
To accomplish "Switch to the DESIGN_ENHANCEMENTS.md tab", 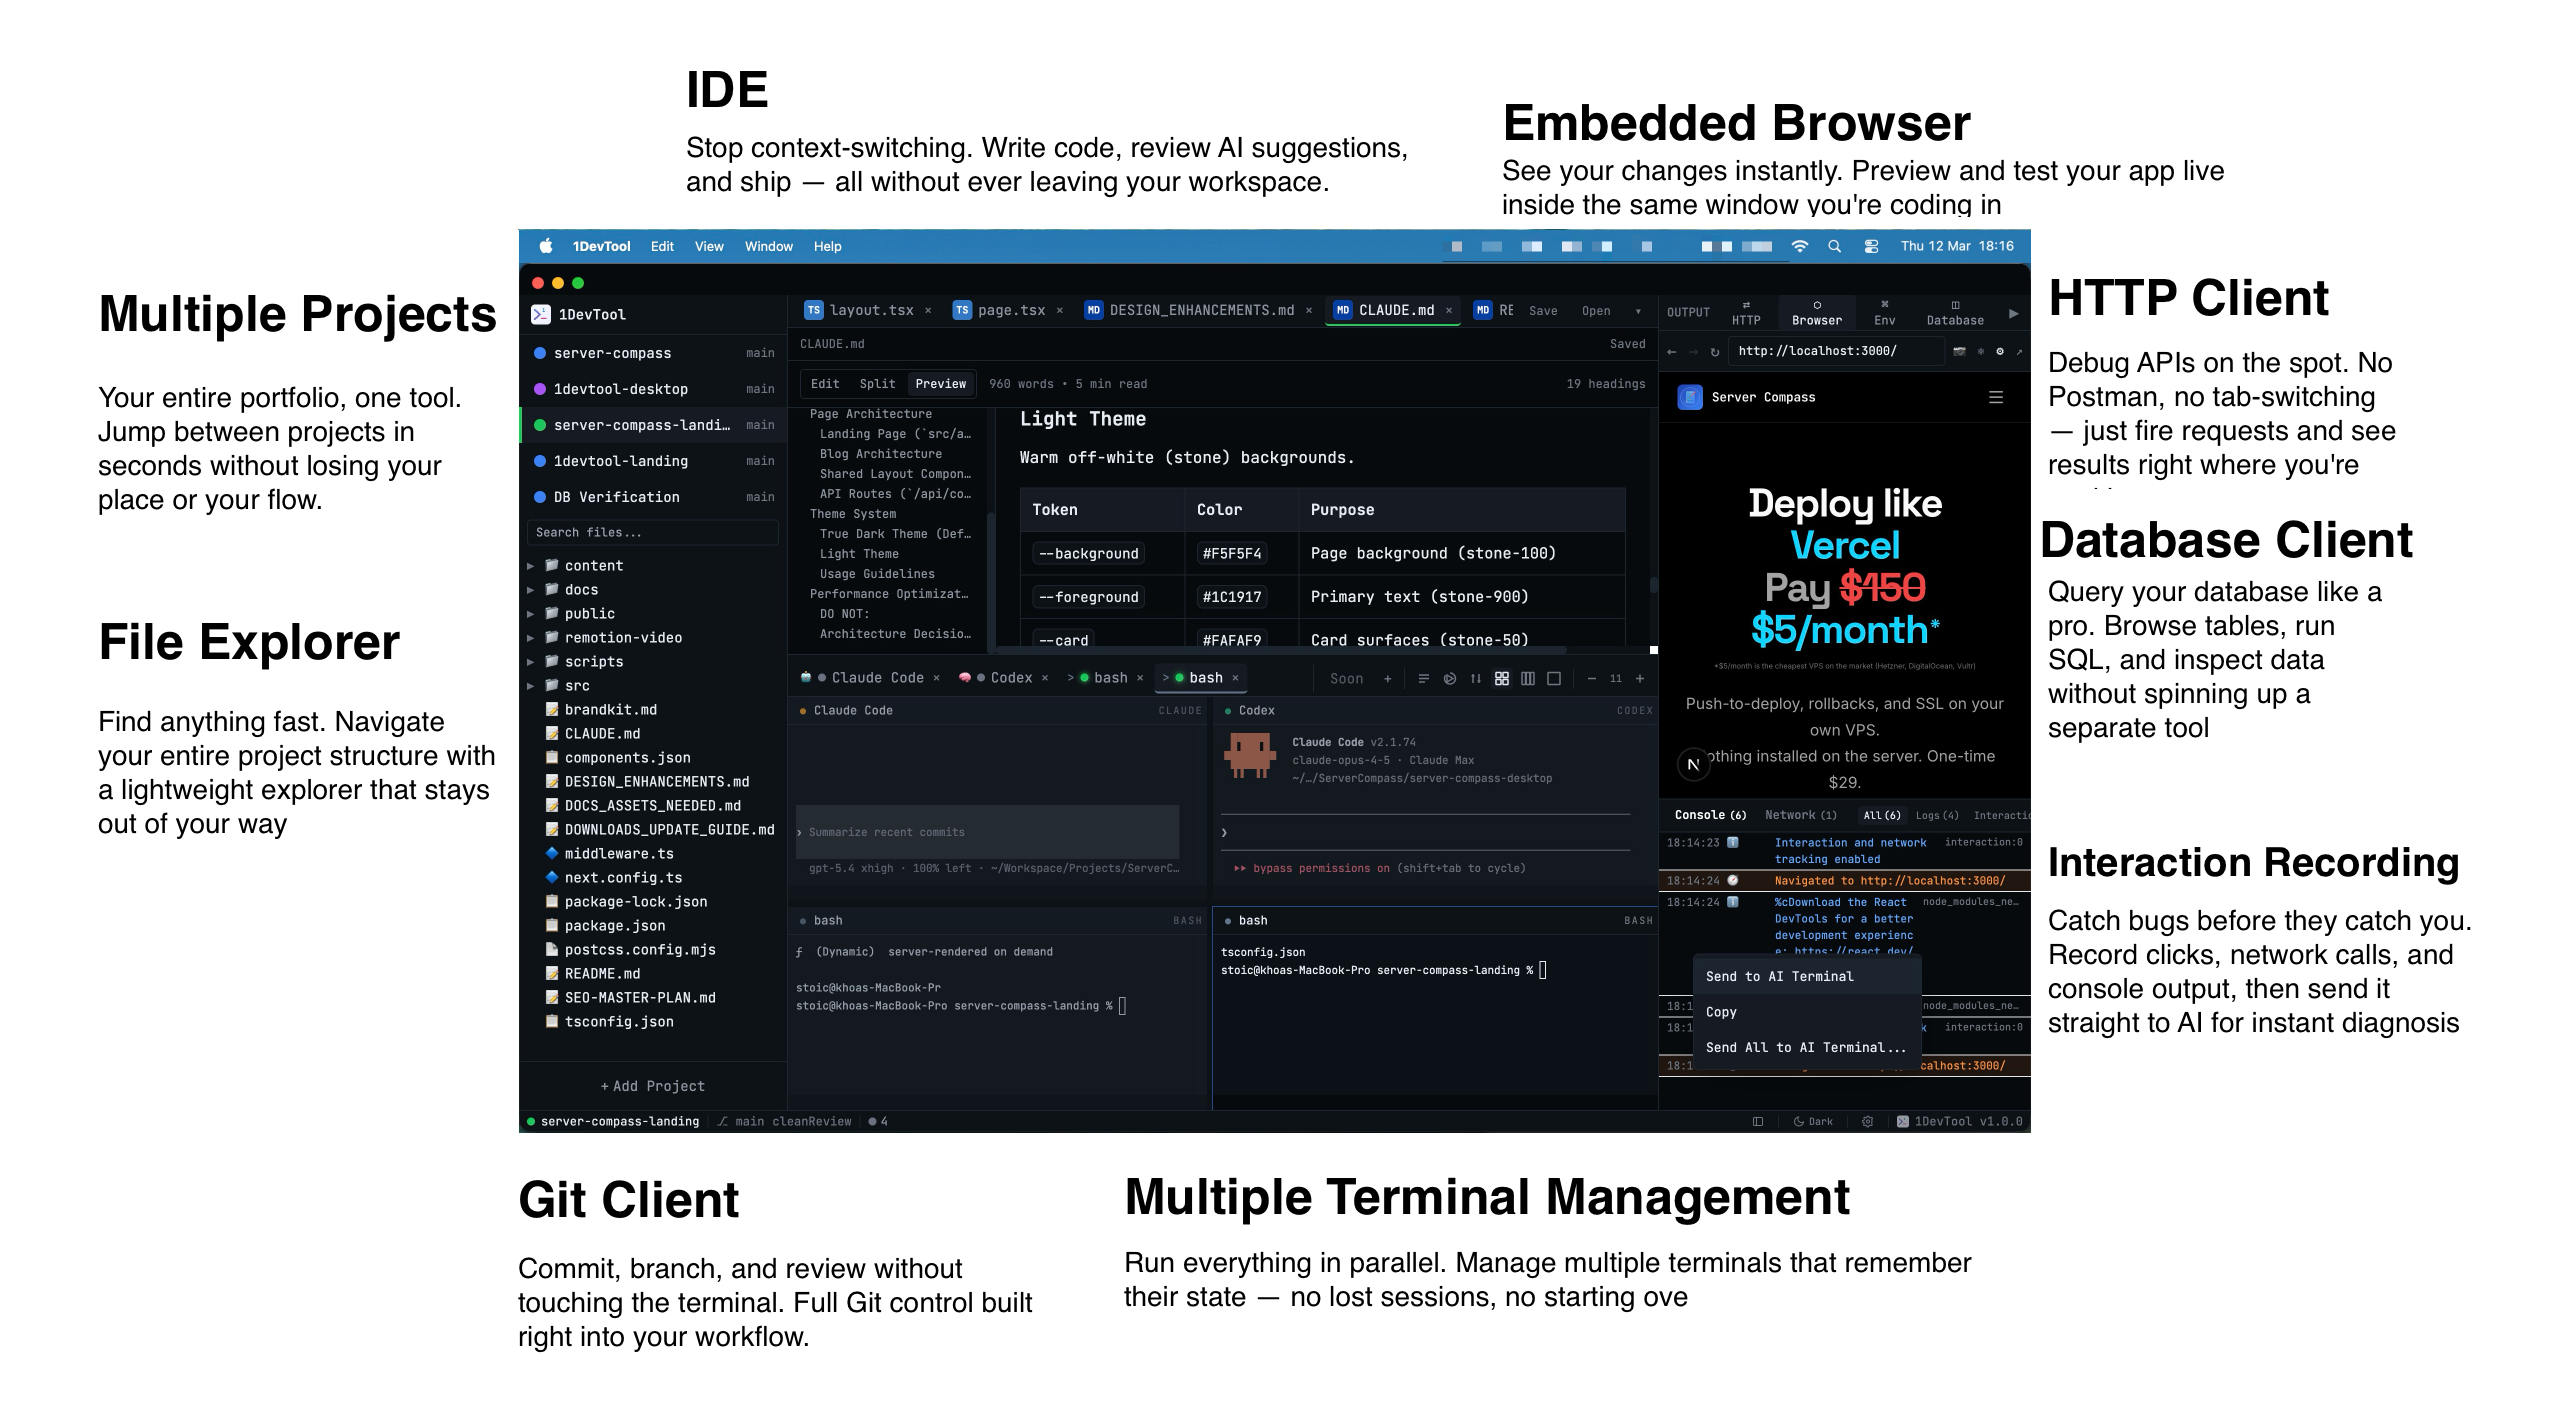I will pyautogui.click(x=1195, y=310).
